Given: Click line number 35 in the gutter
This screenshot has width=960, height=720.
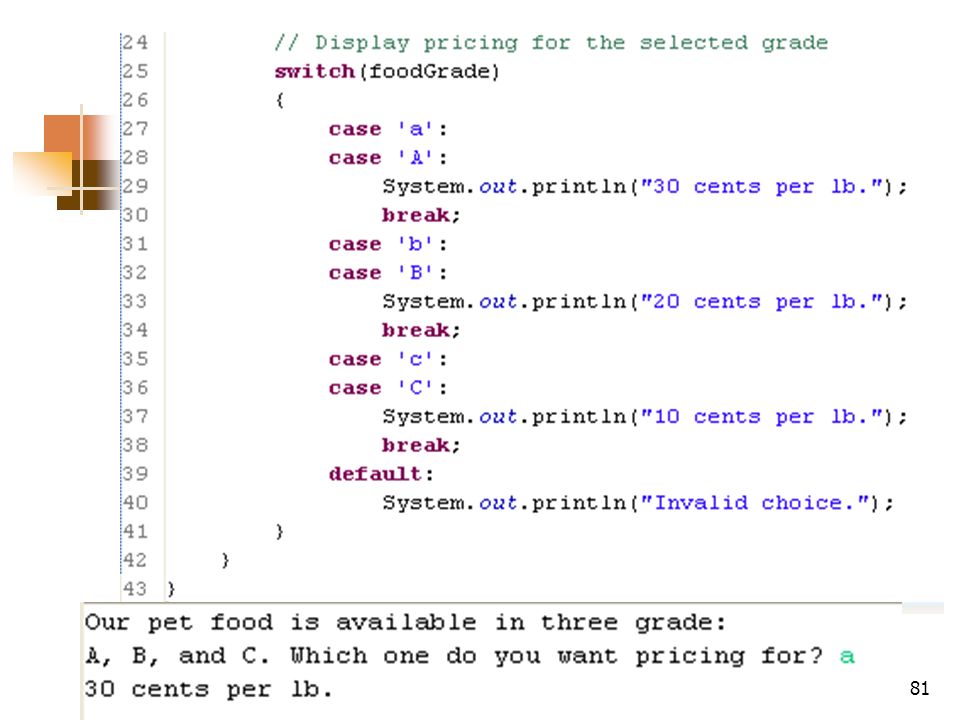Looking at the screenshot, I should (x=135, y=359).
